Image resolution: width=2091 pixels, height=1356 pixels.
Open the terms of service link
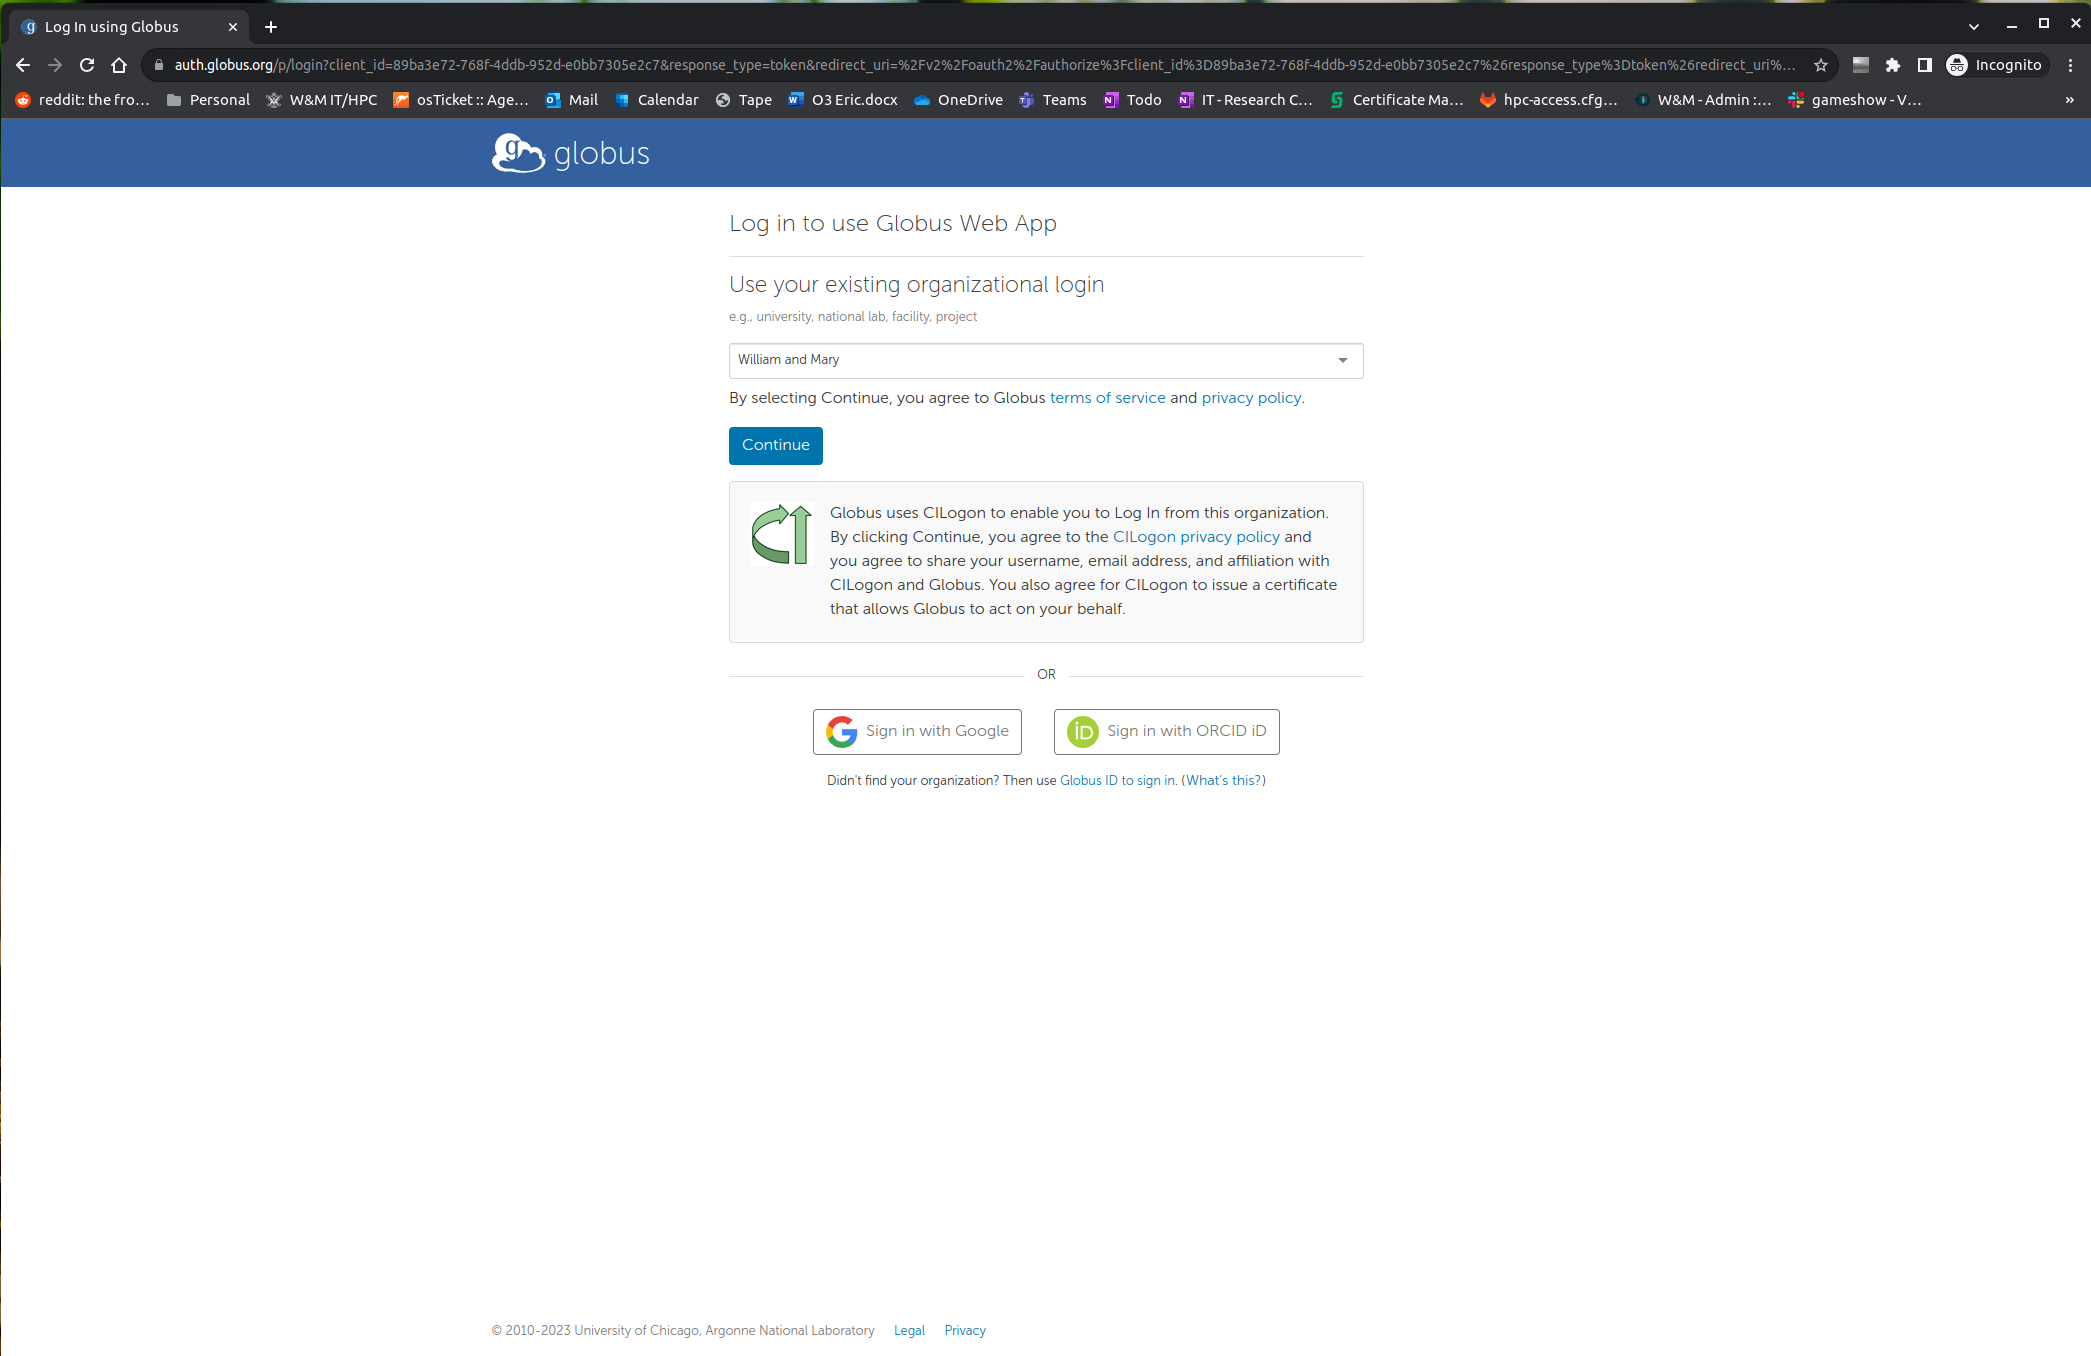[1107, 398]
